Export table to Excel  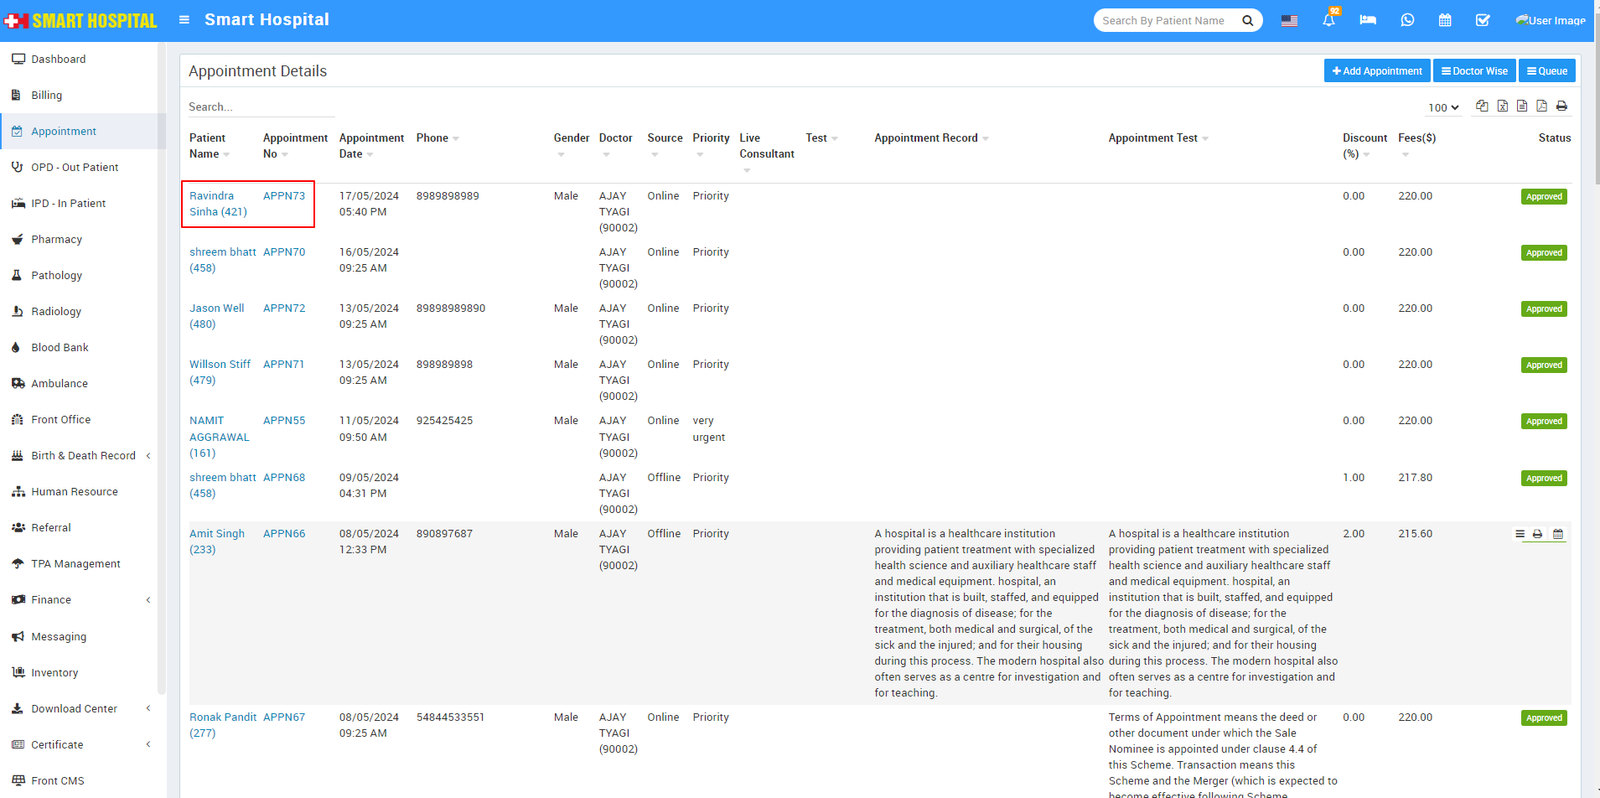[x=1502, y=106]
